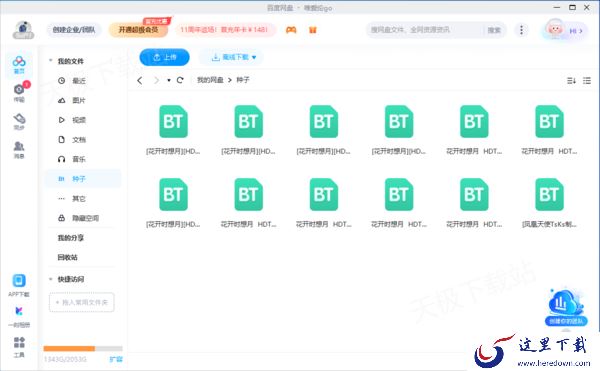Image resolution: width=600 pixels, height=371 pixels.
Task: Click the Hi > profile expander
Action: coord(576,31)
